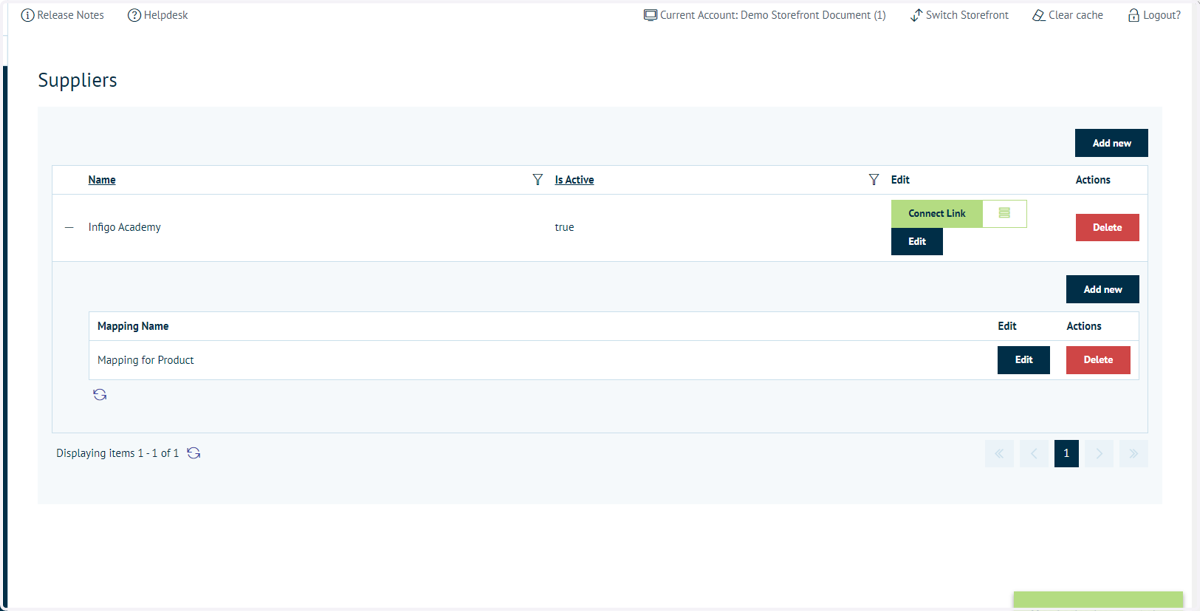The height and width of the screenshot is (611, 1200).
Task: Click the list icon beside Connect Link
Action: (1005, 214)
